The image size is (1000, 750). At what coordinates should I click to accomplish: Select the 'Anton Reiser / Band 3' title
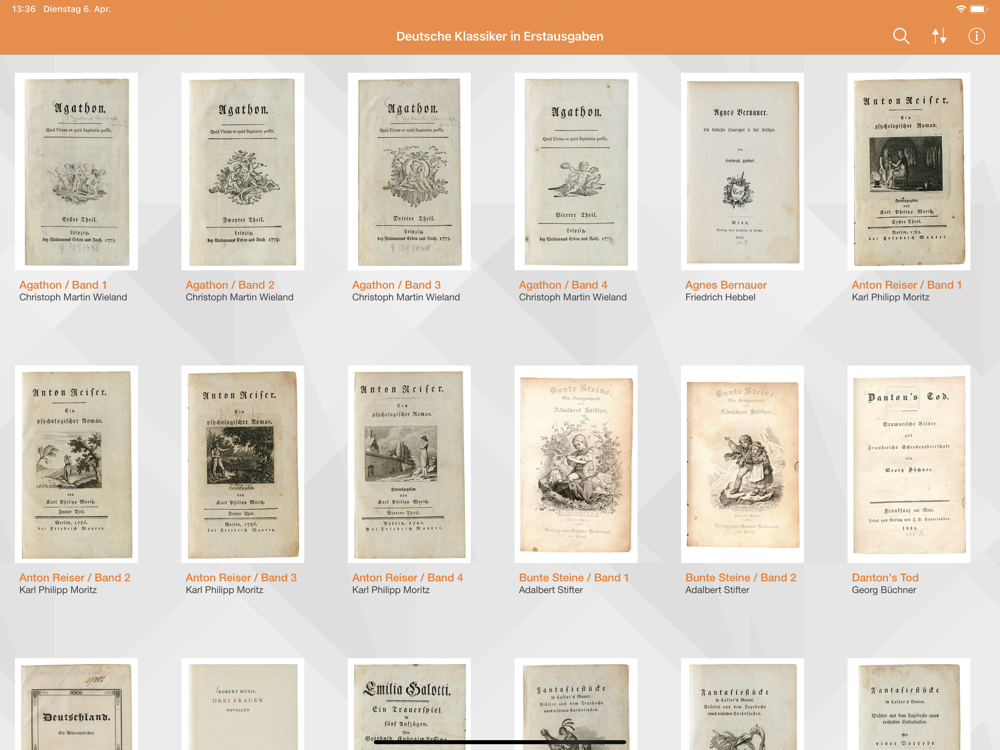(x=241, y=578)
